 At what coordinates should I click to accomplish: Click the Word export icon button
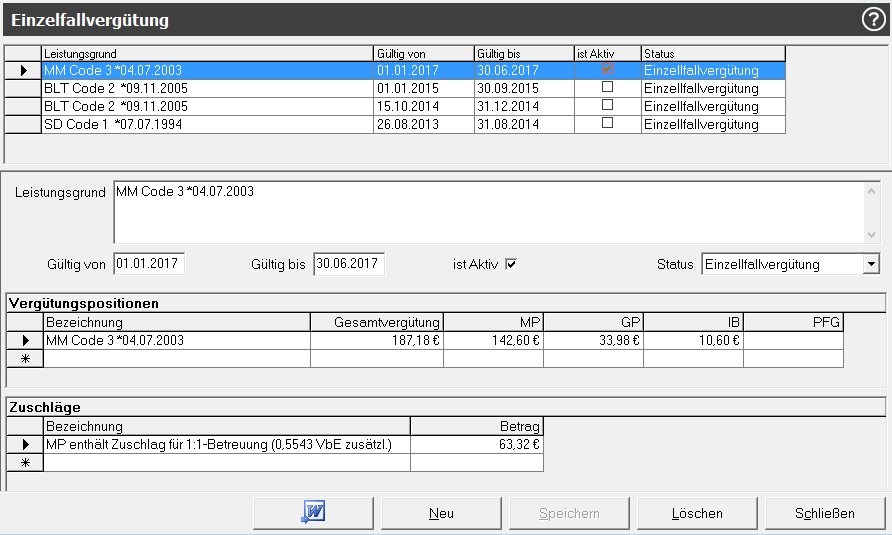[x=313, y=513]
